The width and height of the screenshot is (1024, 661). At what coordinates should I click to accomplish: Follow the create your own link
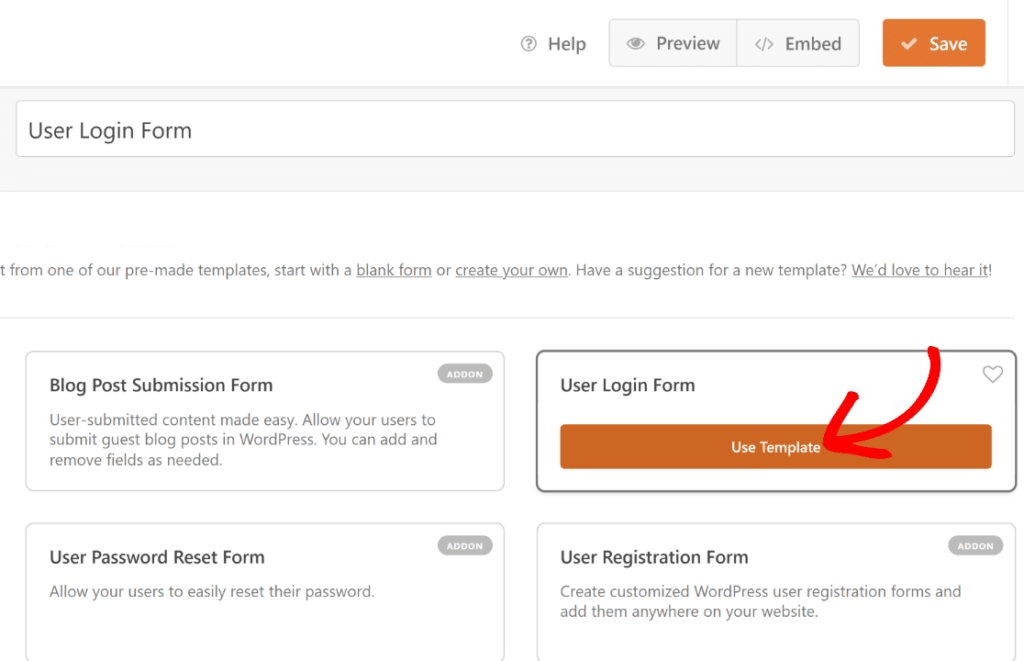511,270
